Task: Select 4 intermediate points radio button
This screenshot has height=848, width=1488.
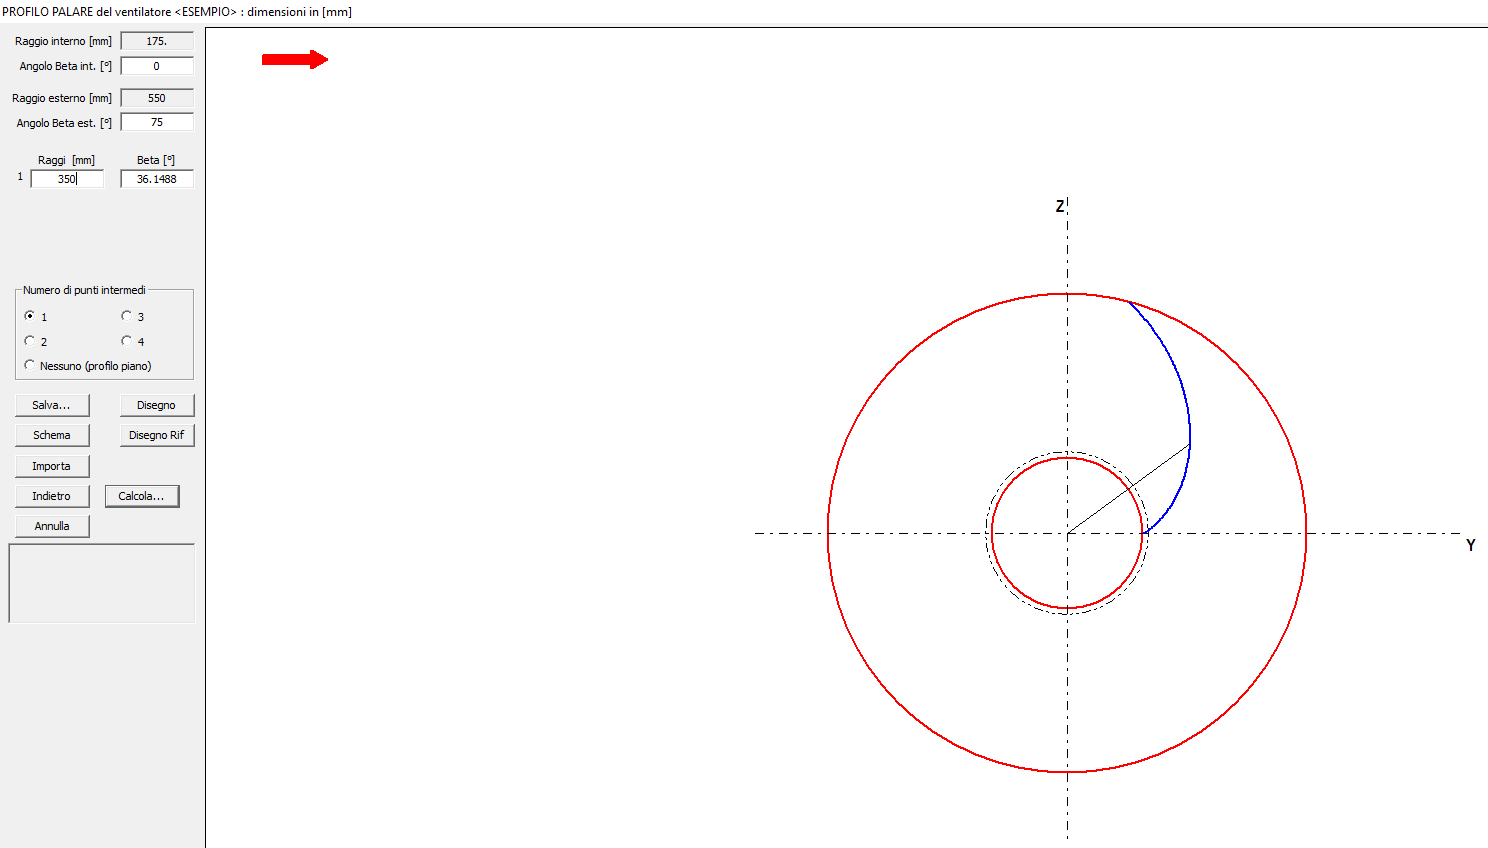Action: (x=127, y=341)
